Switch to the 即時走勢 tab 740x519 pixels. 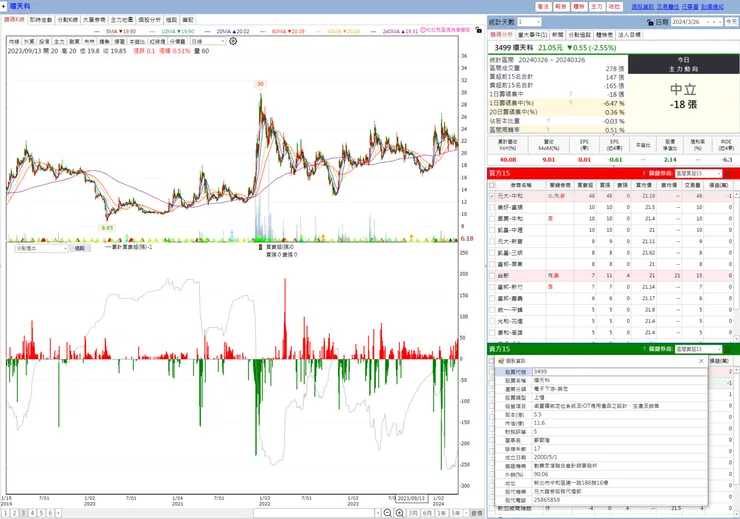(x=41, y=20)
